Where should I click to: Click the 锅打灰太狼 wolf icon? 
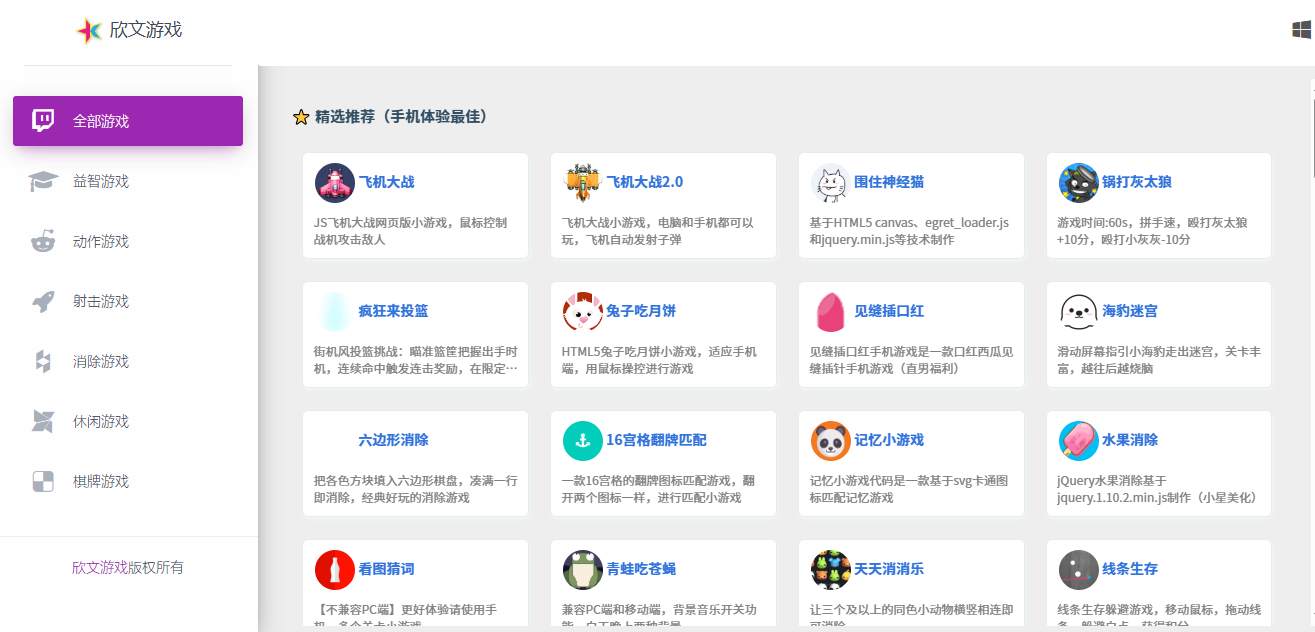point(1079,183)
